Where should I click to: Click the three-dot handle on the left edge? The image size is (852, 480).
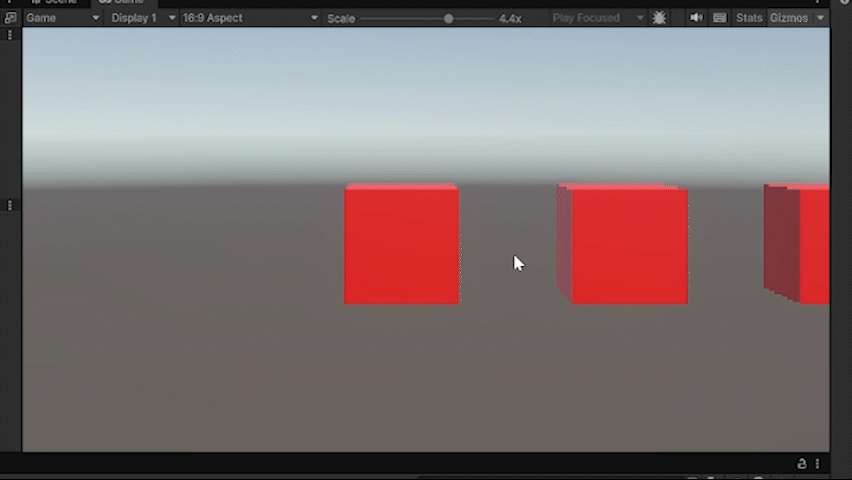tap(10, 205)
